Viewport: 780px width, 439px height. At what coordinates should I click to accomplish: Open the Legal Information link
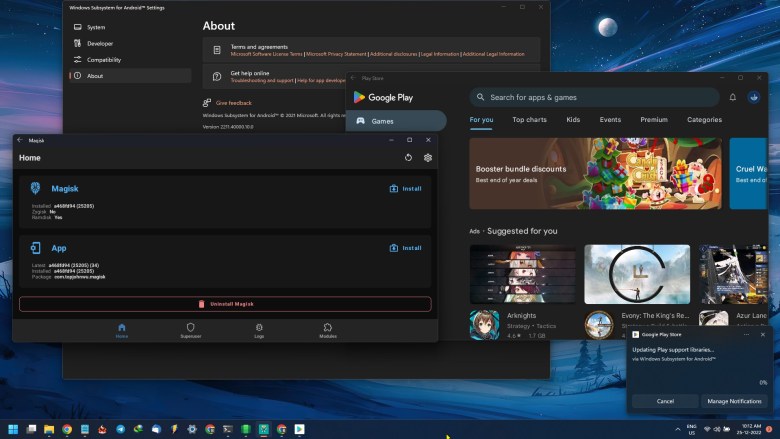click(x=440, y=54)
